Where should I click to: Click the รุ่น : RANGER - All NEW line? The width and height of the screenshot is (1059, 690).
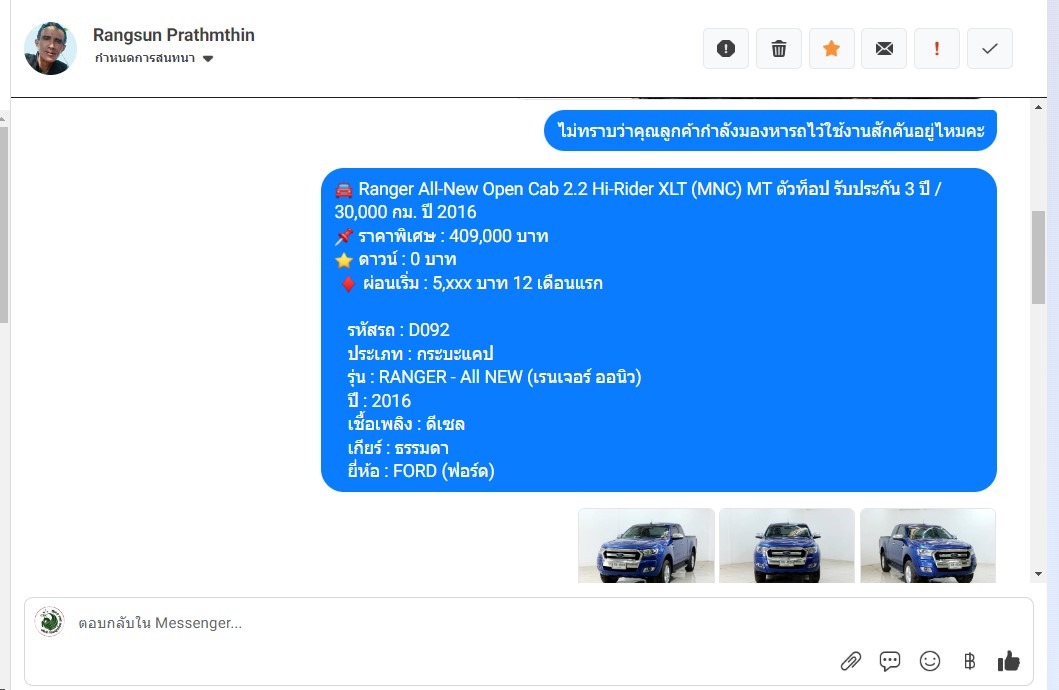[494, 377]
